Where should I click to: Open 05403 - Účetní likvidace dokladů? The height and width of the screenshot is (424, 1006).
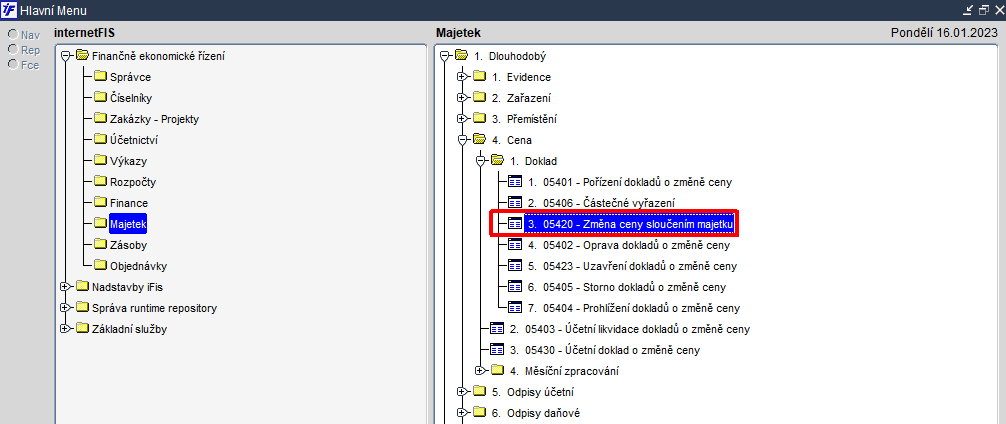coord(629,329)
